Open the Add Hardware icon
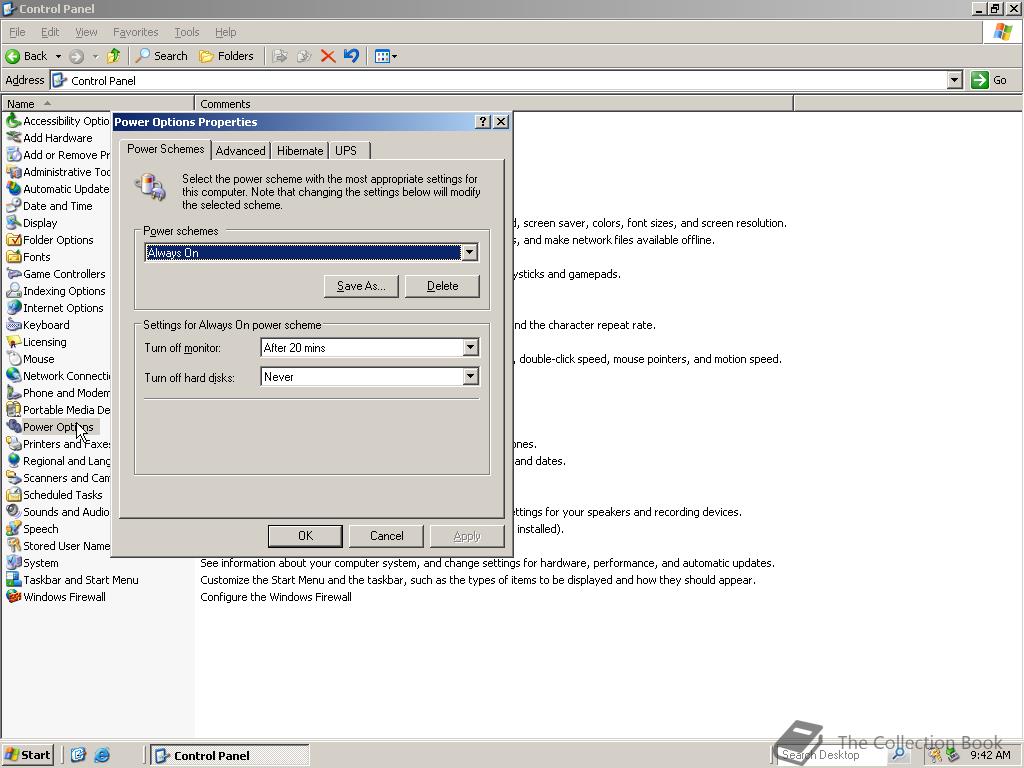This screenshot has width=1024, height=768. pos(14,138)
